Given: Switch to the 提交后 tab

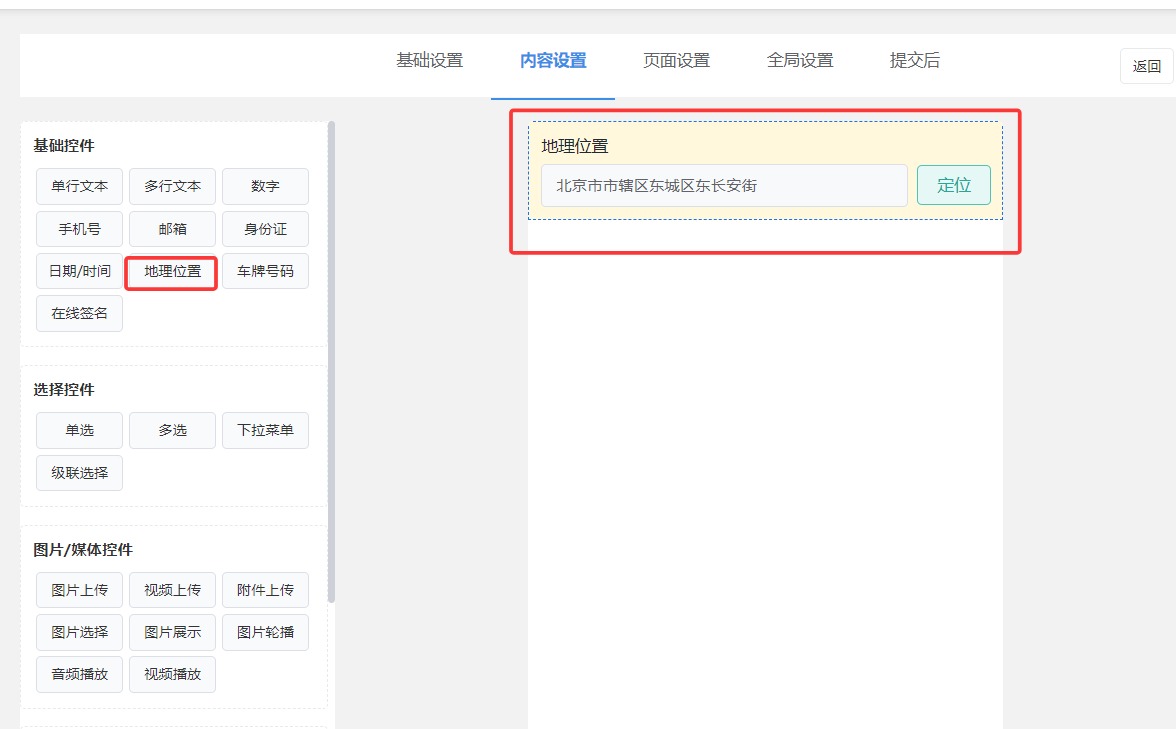Looking at the screenshot, I should pos(914,60).
